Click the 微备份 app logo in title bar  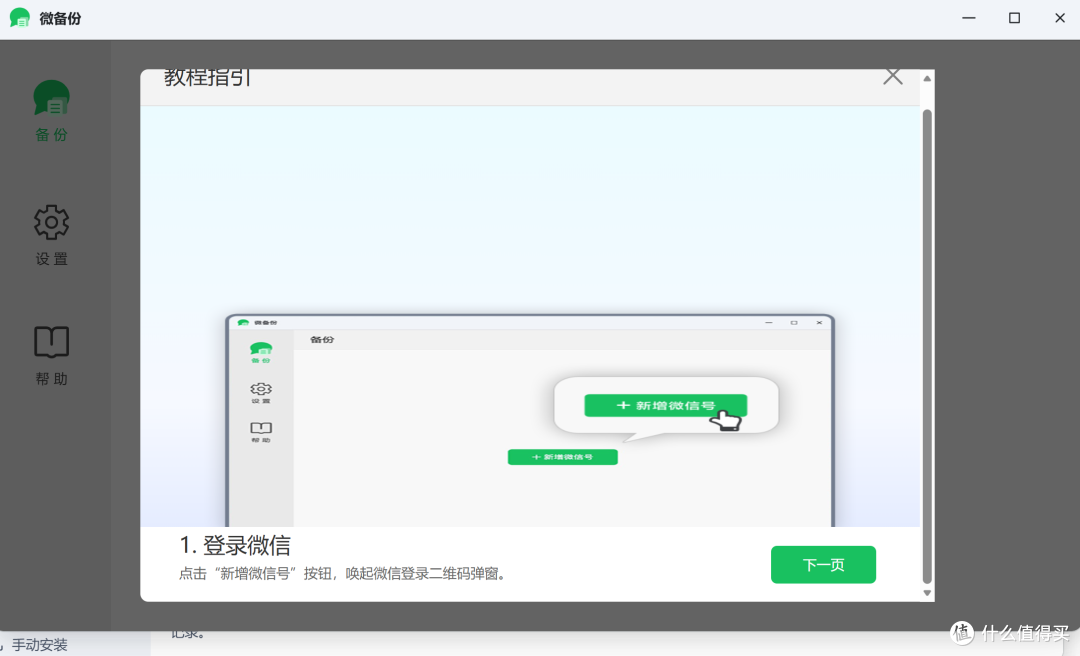20,18
